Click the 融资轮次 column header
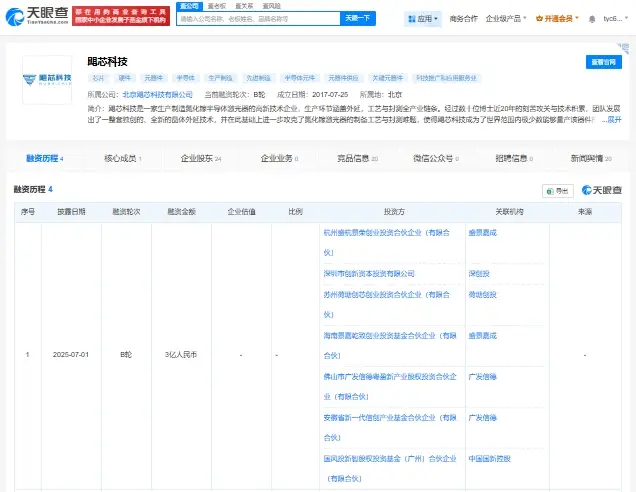 (x=126, y=212)
